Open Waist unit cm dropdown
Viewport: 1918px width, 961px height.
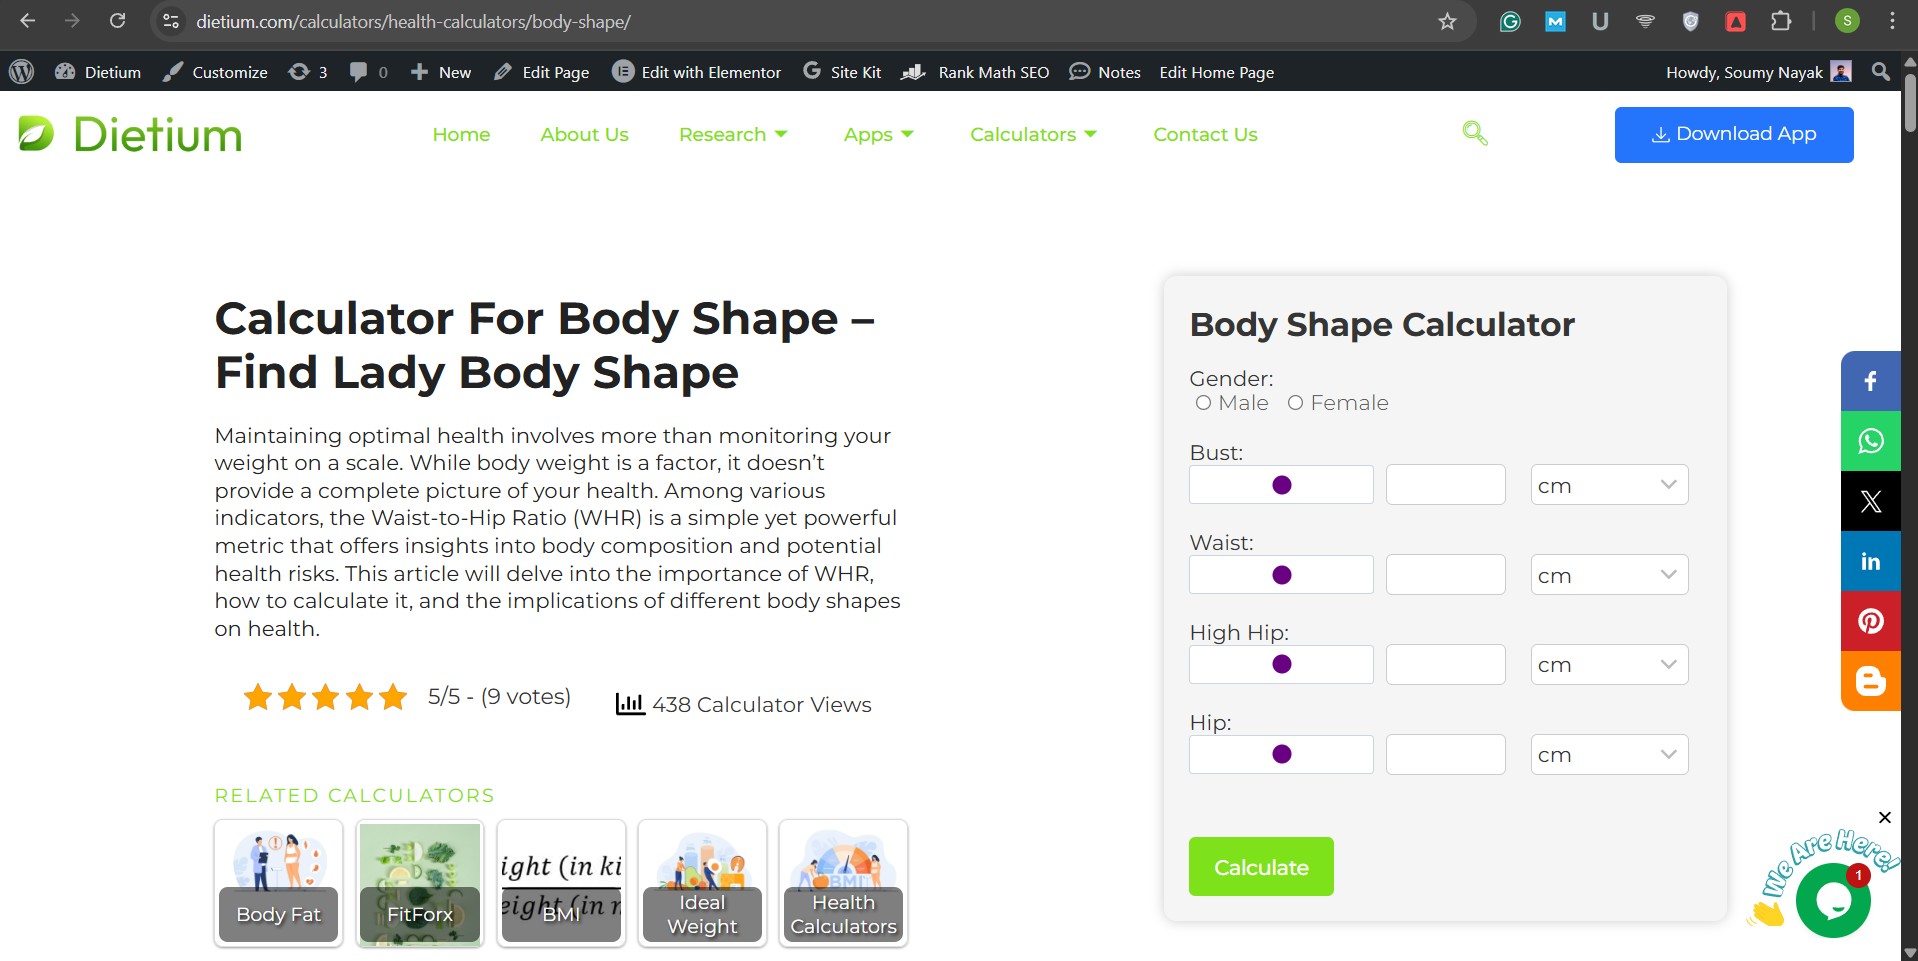point(1608,575)
